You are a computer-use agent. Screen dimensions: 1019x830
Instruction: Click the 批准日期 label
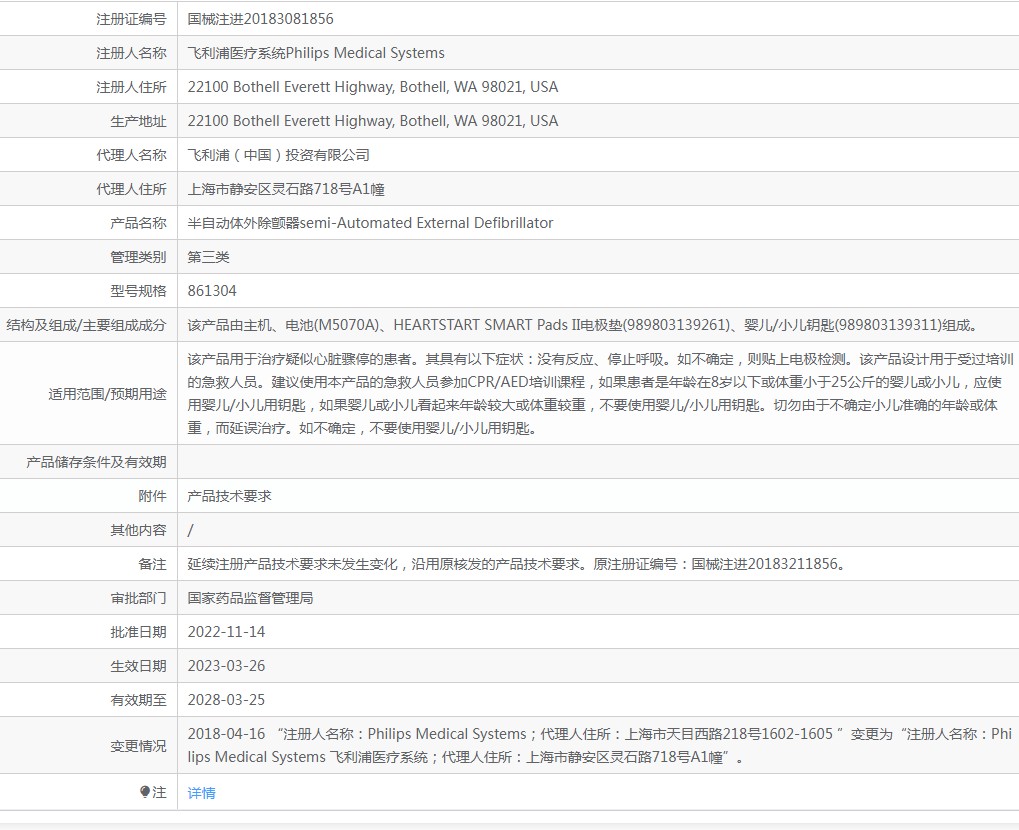pyautogui.click(x=138, y=632)
